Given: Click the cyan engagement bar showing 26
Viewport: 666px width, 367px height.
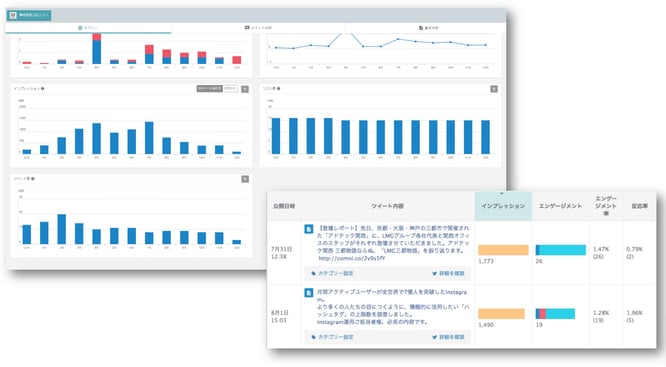Looking at the screenshot, I should click(561, 250).
